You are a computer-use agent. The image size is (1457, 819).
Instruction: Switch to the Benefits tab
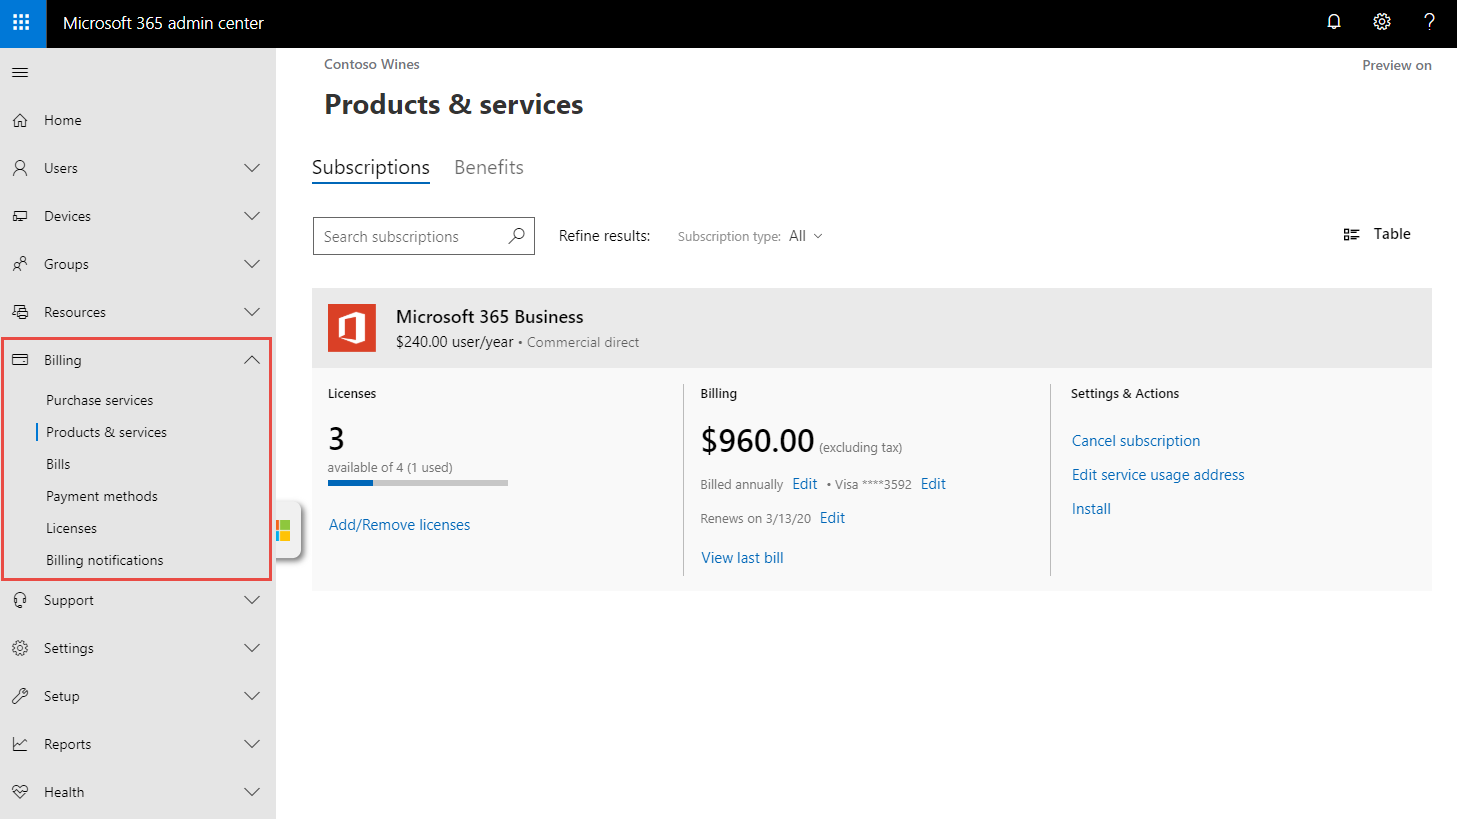coord(489,167)
